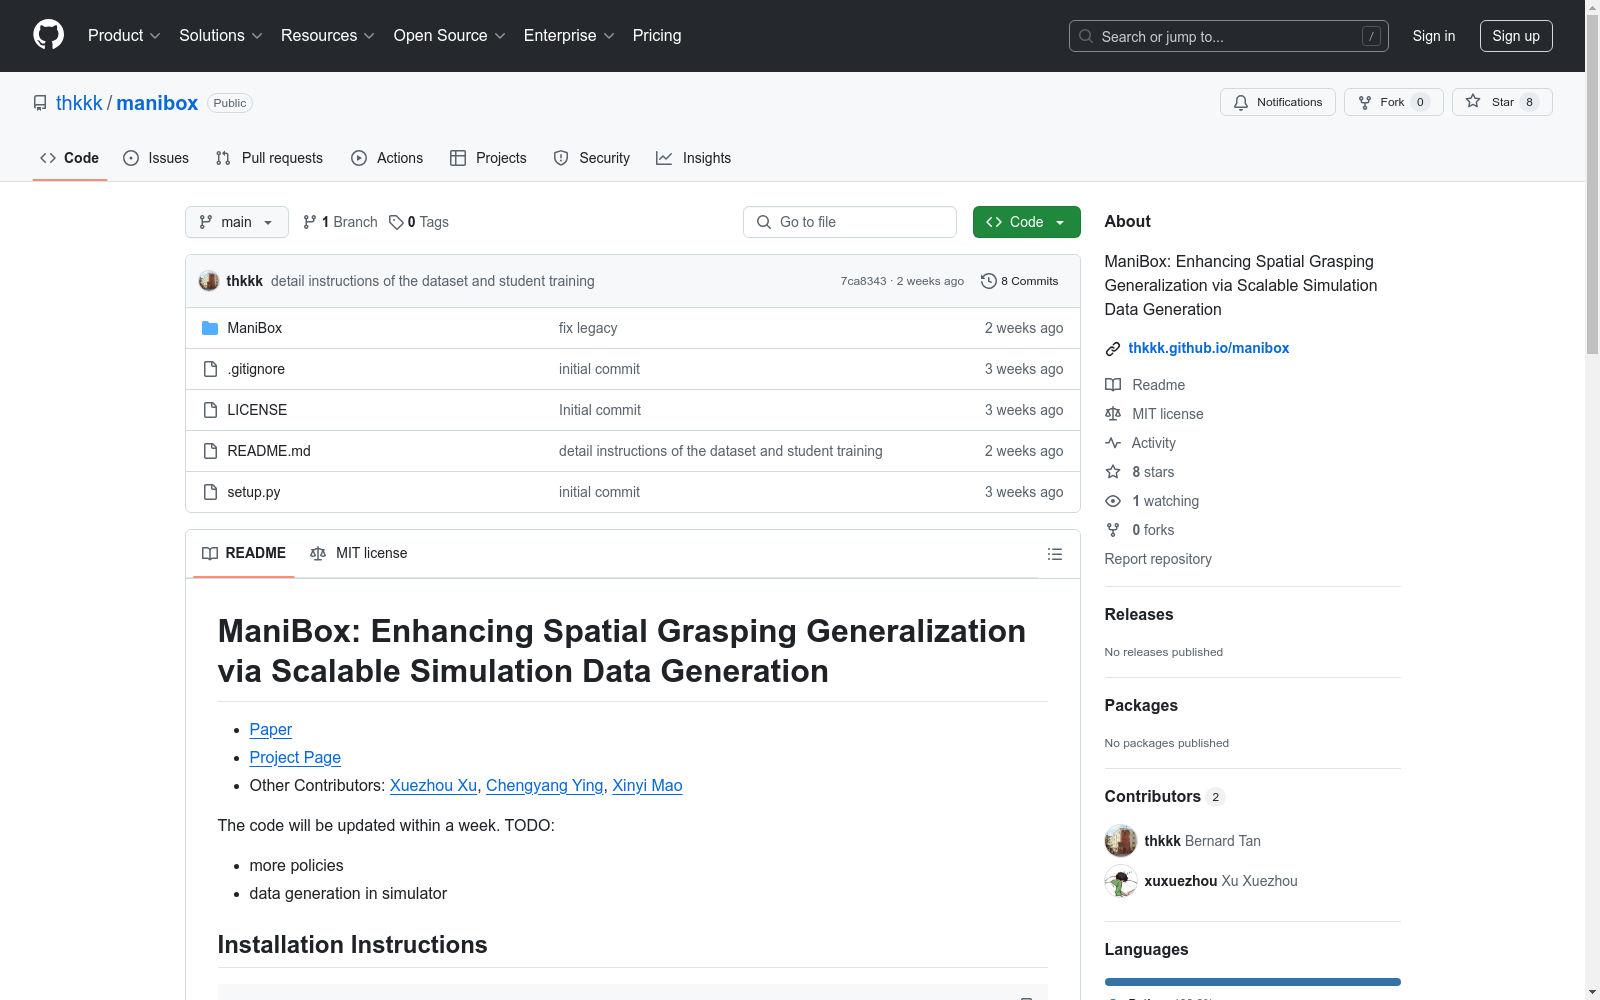Image resolution: width=1600 pixels, height=1000 pixels.
Task: Click the bell icon in Notifications button
Action: pyautogui.click(x=1241, y=102)
